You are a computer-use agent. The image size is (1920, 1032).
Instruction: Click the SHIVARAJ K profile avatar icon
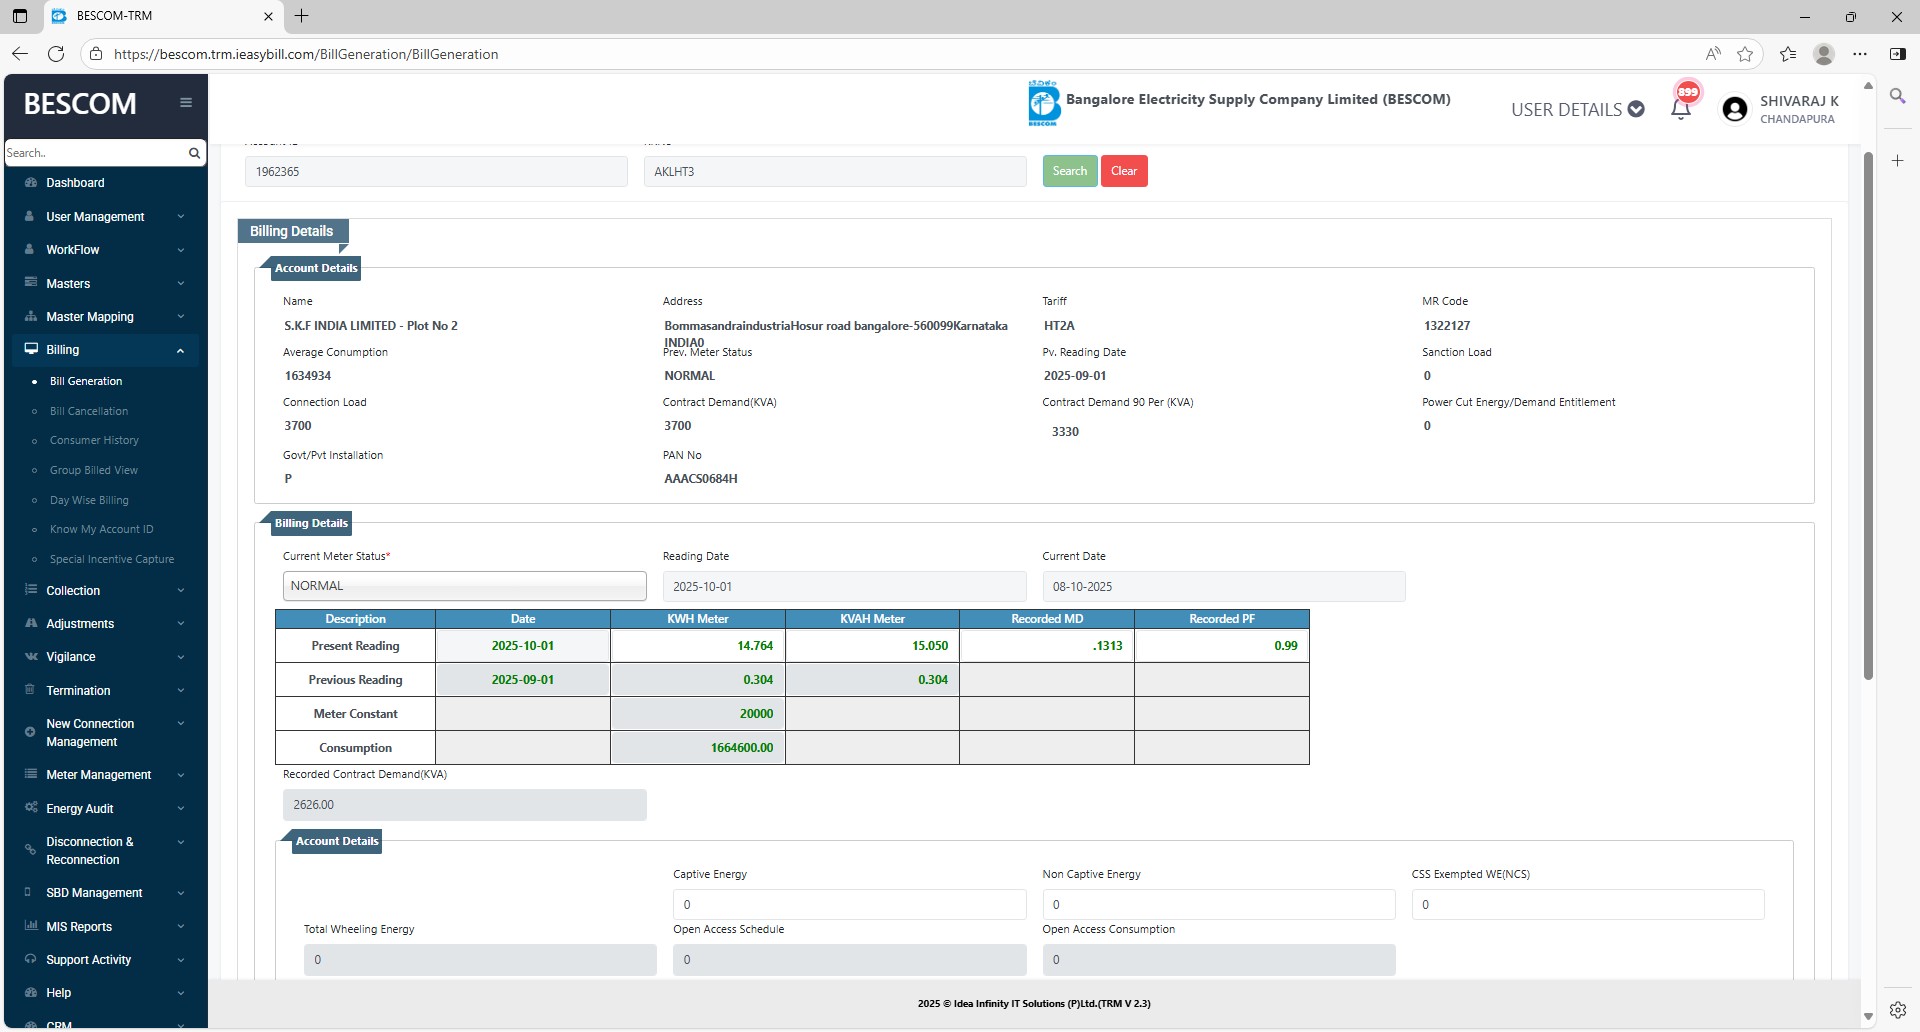pyautogui.click(x=1735, y=109)
